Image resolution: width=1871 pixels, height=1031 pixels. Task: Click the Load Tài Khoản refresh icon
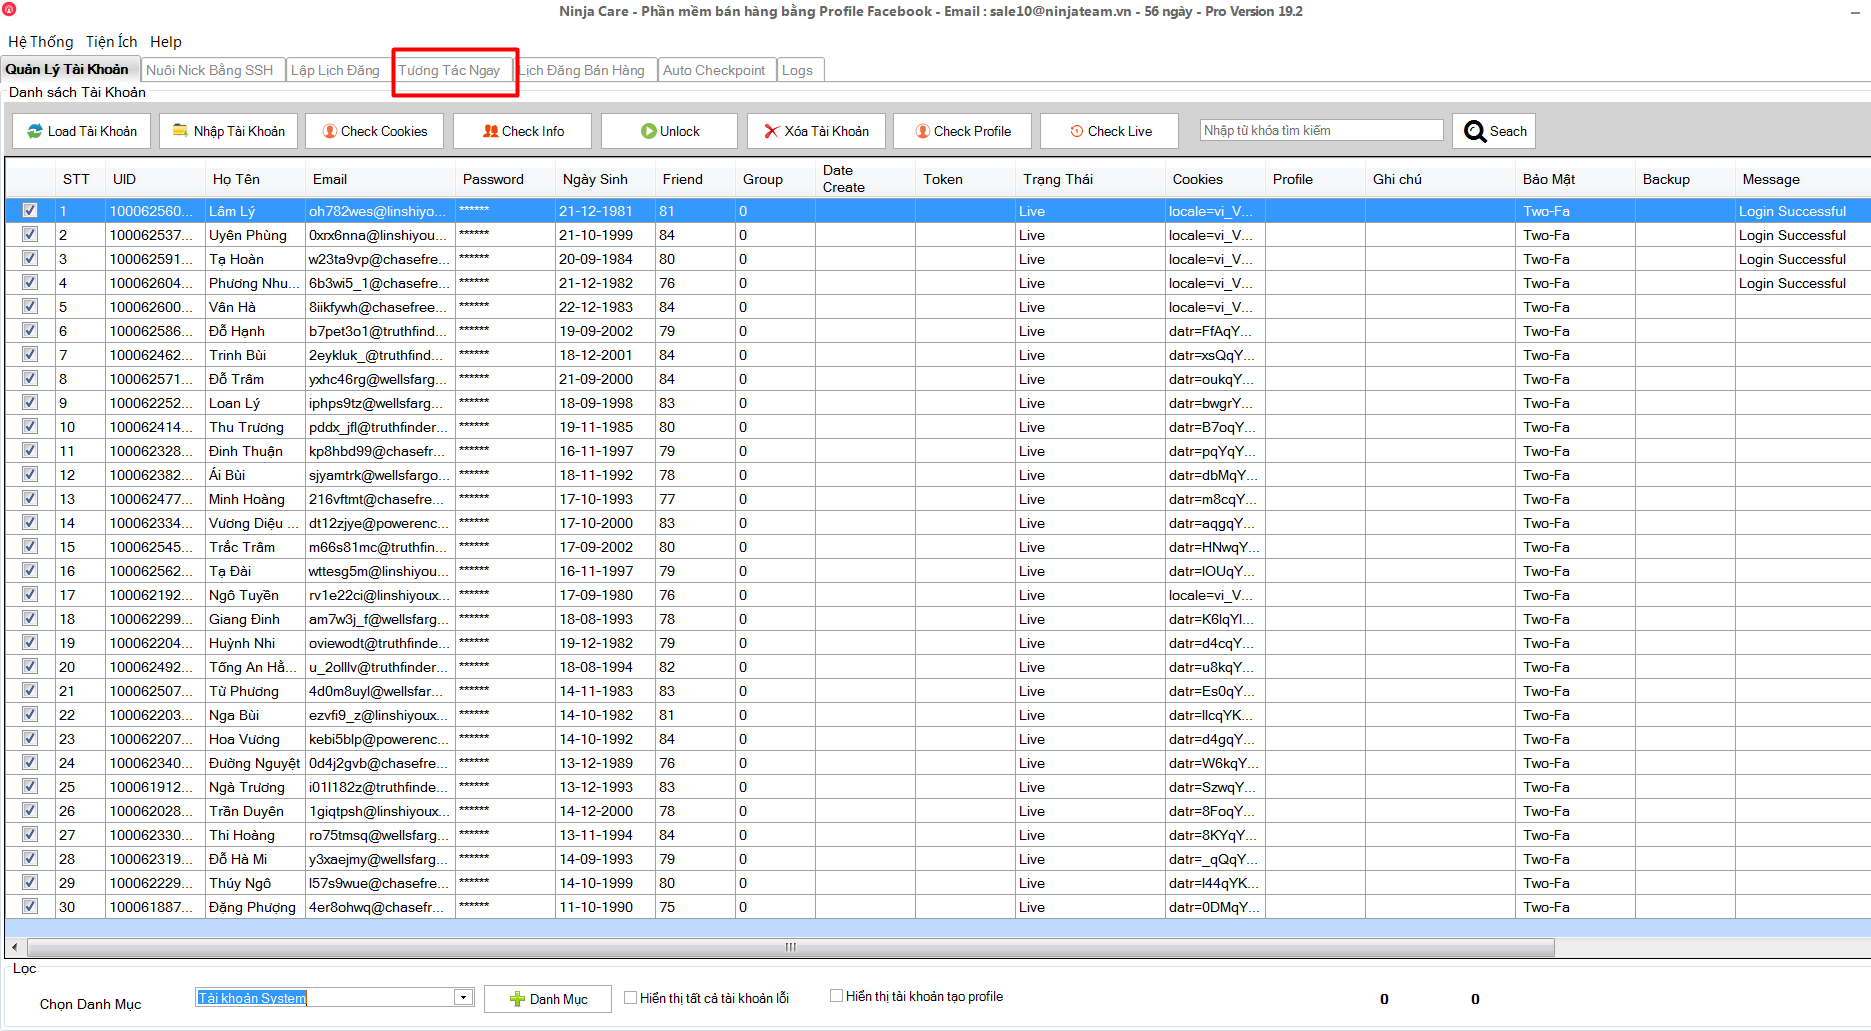pyautogui.click(x=35, y=131)
